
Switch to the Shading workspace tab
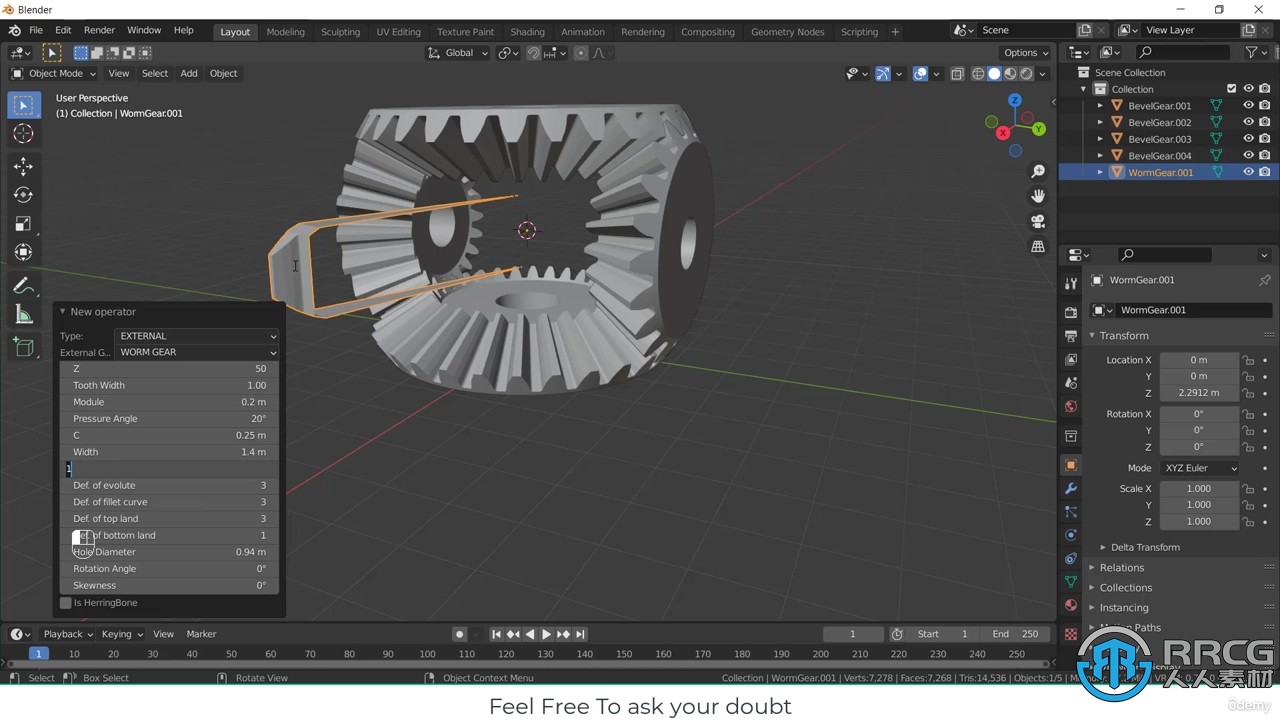tap(527, 32)
